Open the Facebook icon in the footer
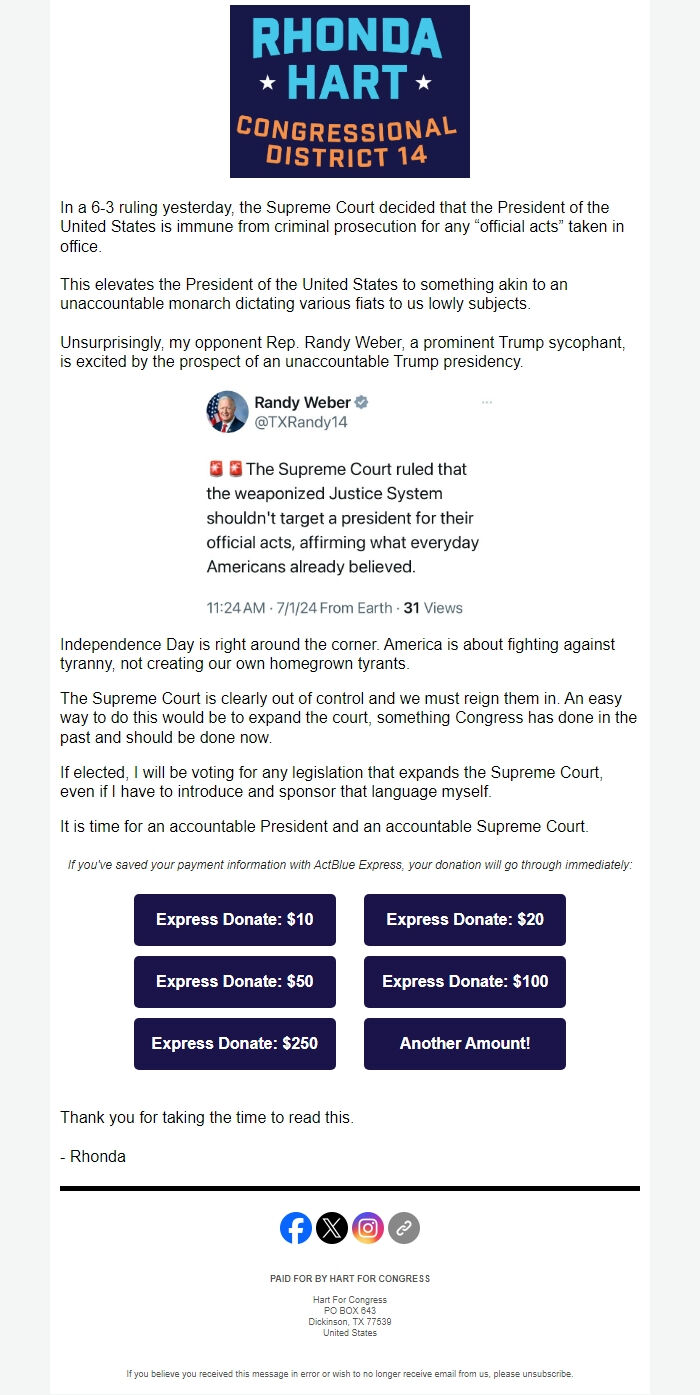The width and height of the screenshot is (700, 1395). pos(297,1228)
